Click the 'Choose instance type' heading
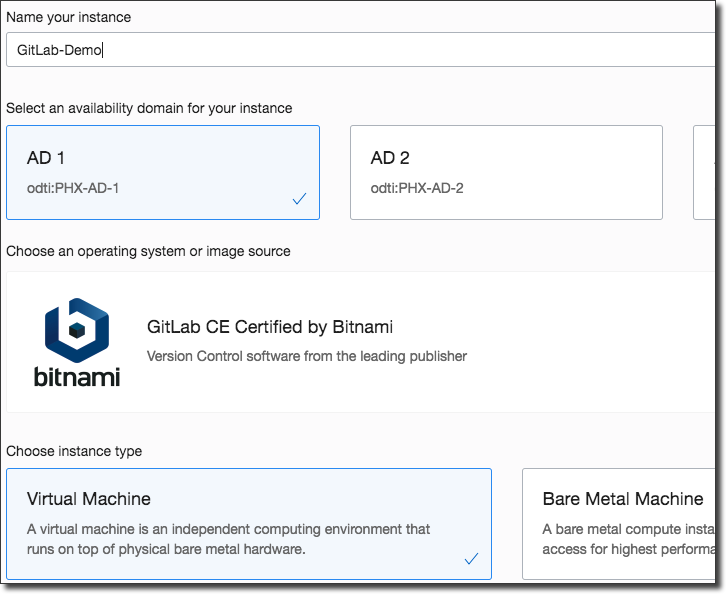The image size is (726, 594). coord(74,451)
